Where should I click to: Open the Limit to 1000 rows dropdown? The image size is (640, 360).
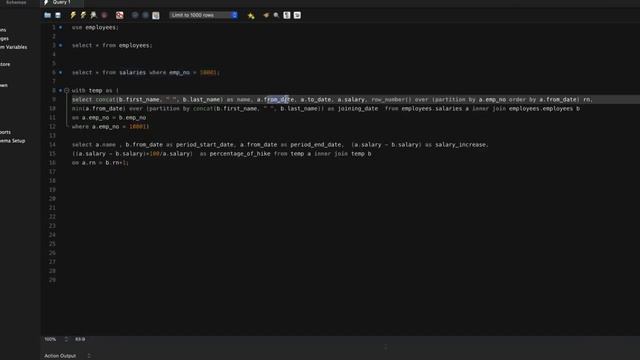pyautogui.click(x=203, y=15)
